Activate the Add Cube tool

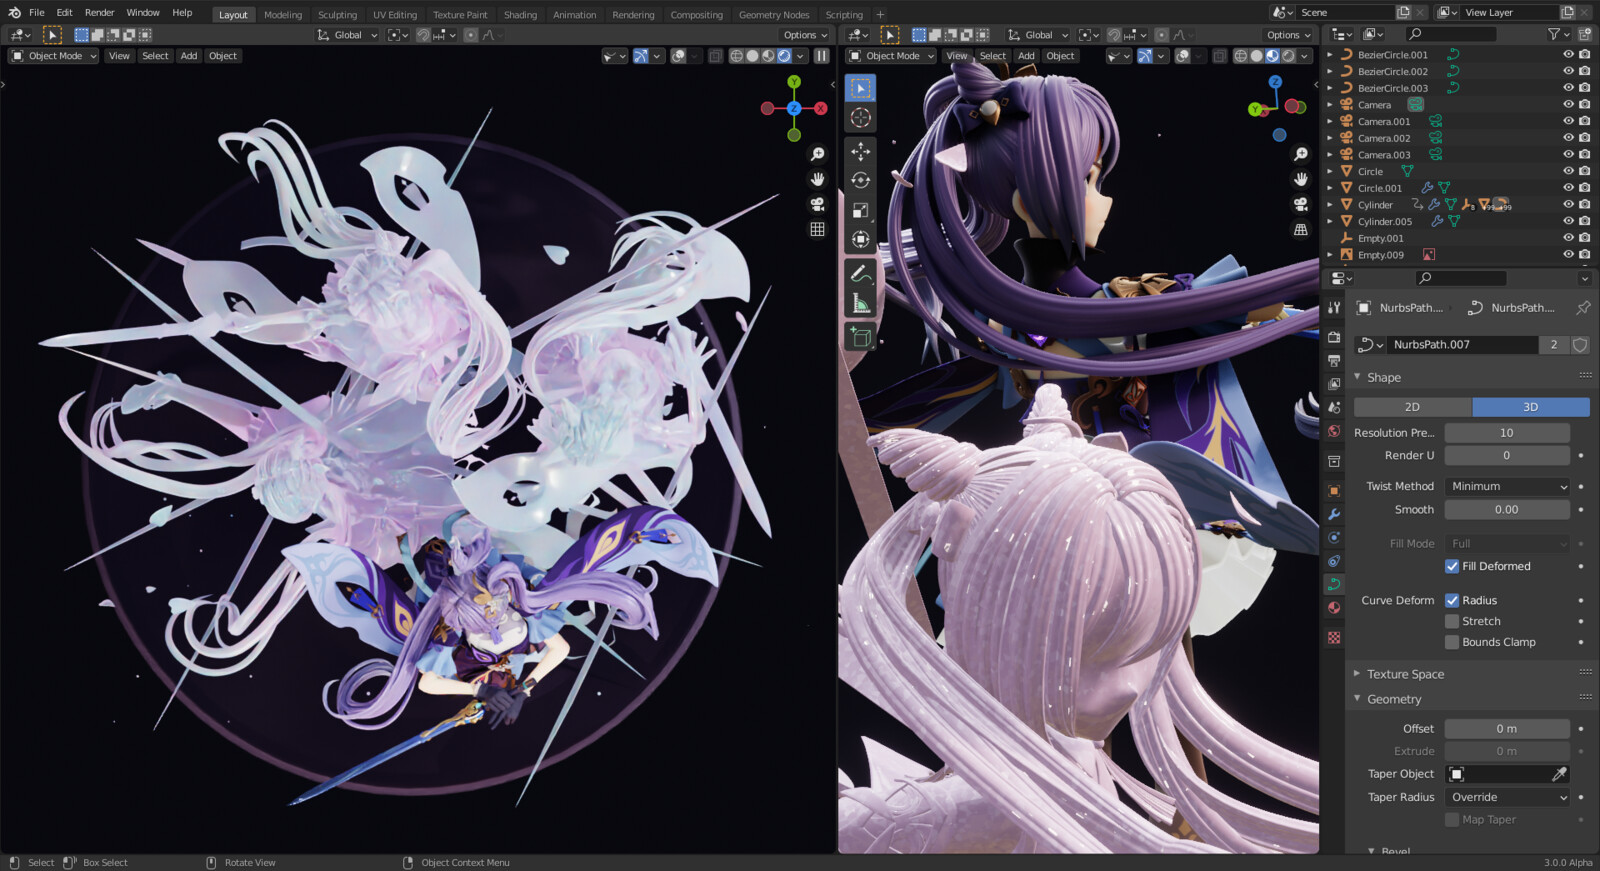[860, 336]
